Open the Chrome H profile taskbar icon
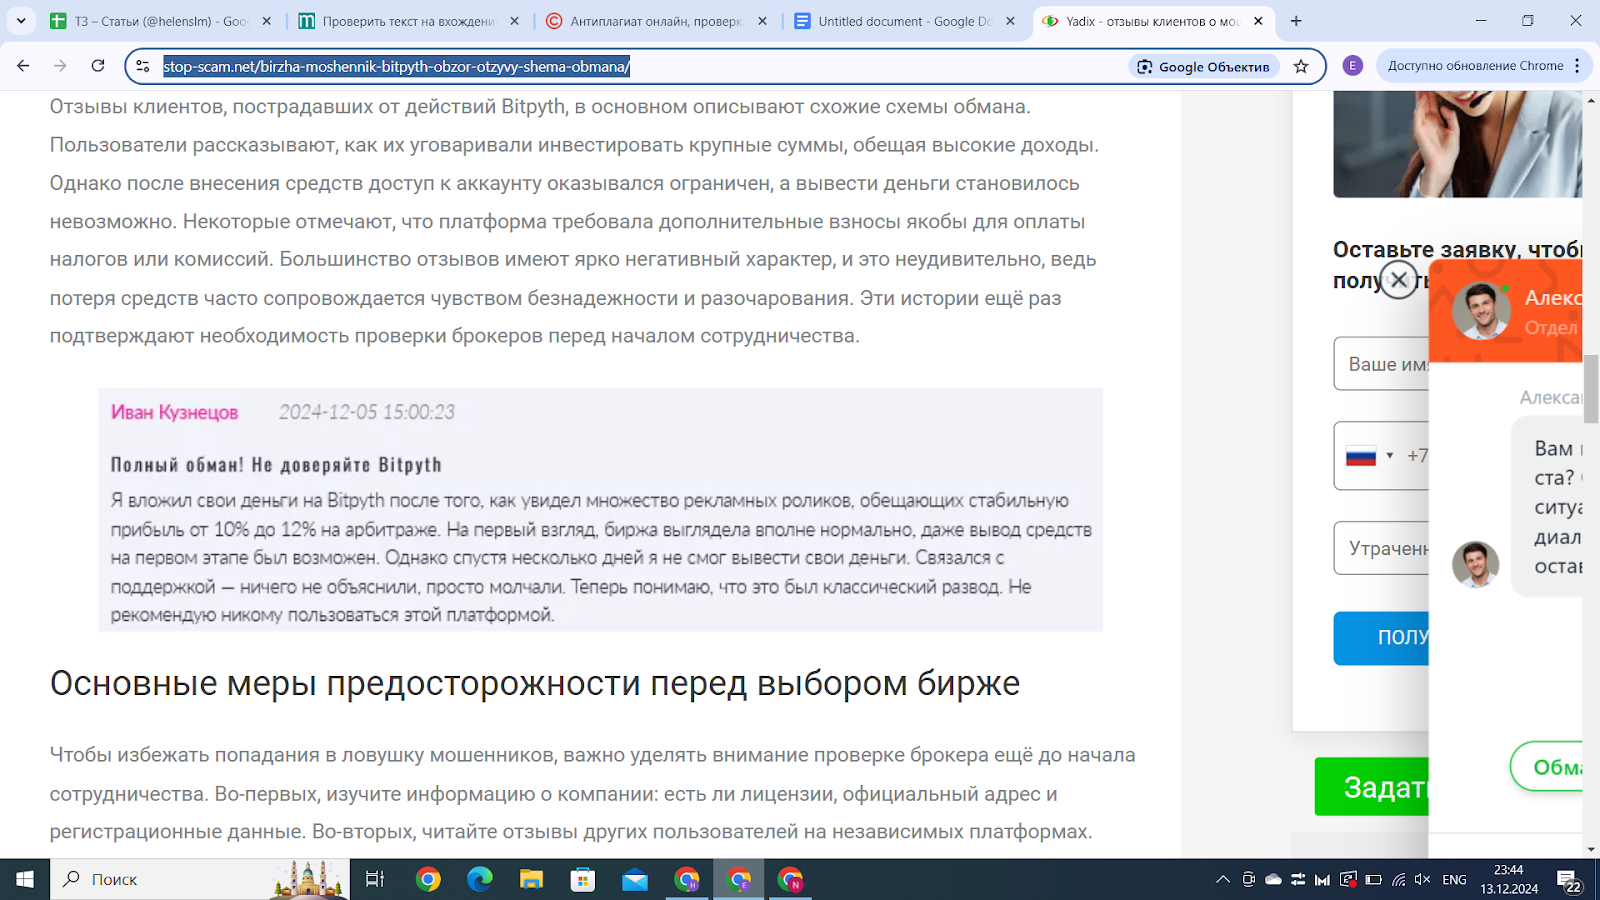This screenshot has height=900, width=1600. [687, 879]
